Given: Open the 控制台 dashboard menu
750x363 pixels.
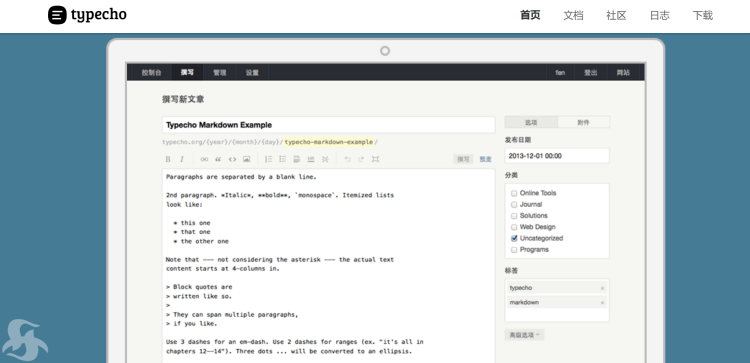Looking at the screenshot, I should pos(151,73).
